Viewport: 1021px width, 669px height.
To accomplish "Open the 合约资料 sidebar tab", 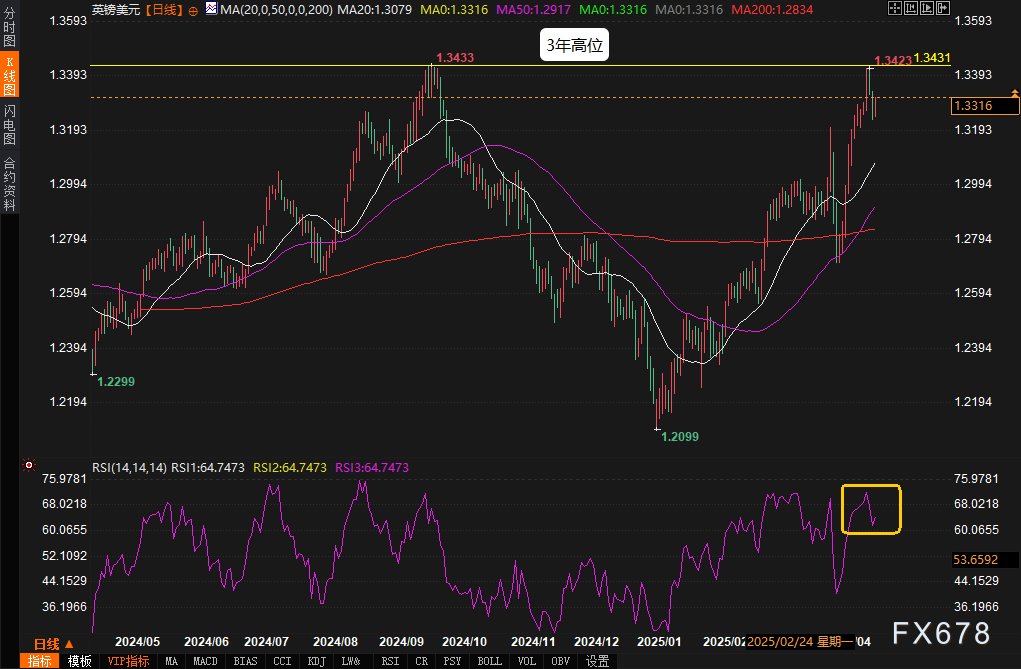I will pos(9,183).
